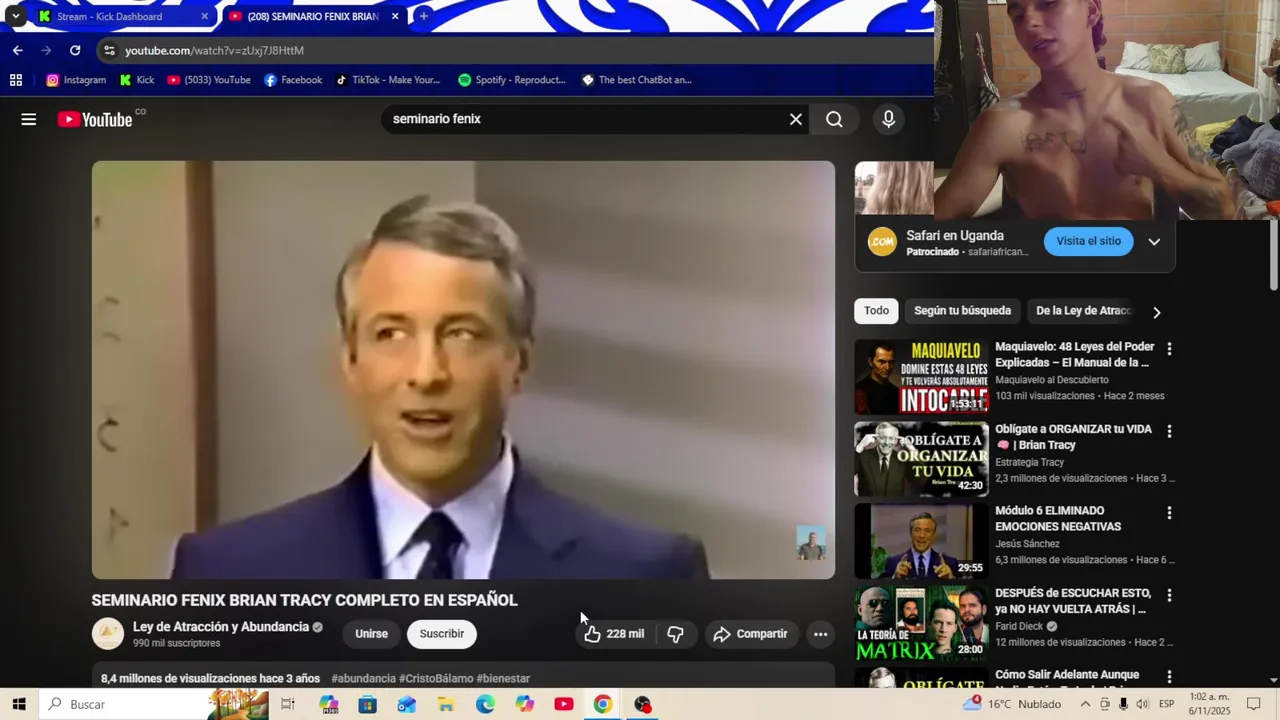View site information icon in the address bar
This screenshot has height=720, width=1280.
tap(109, 50)
